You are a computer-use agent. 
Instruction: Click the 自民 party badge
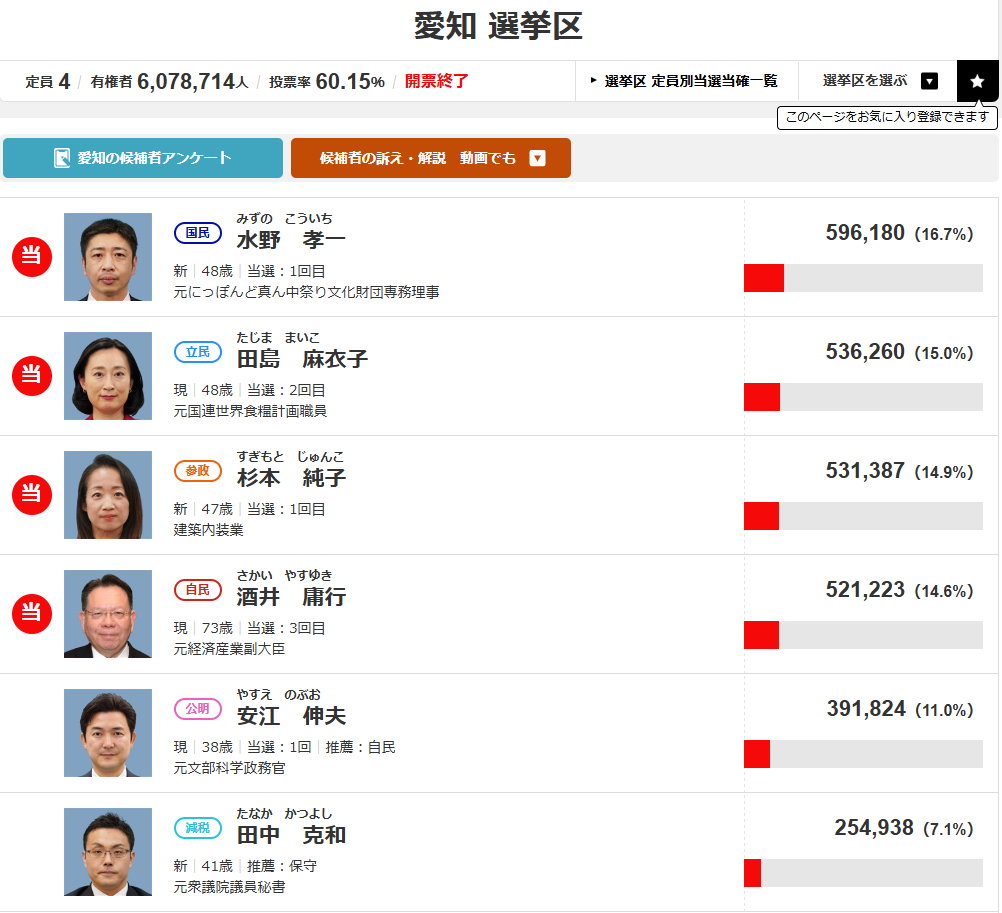click(198, 590)
